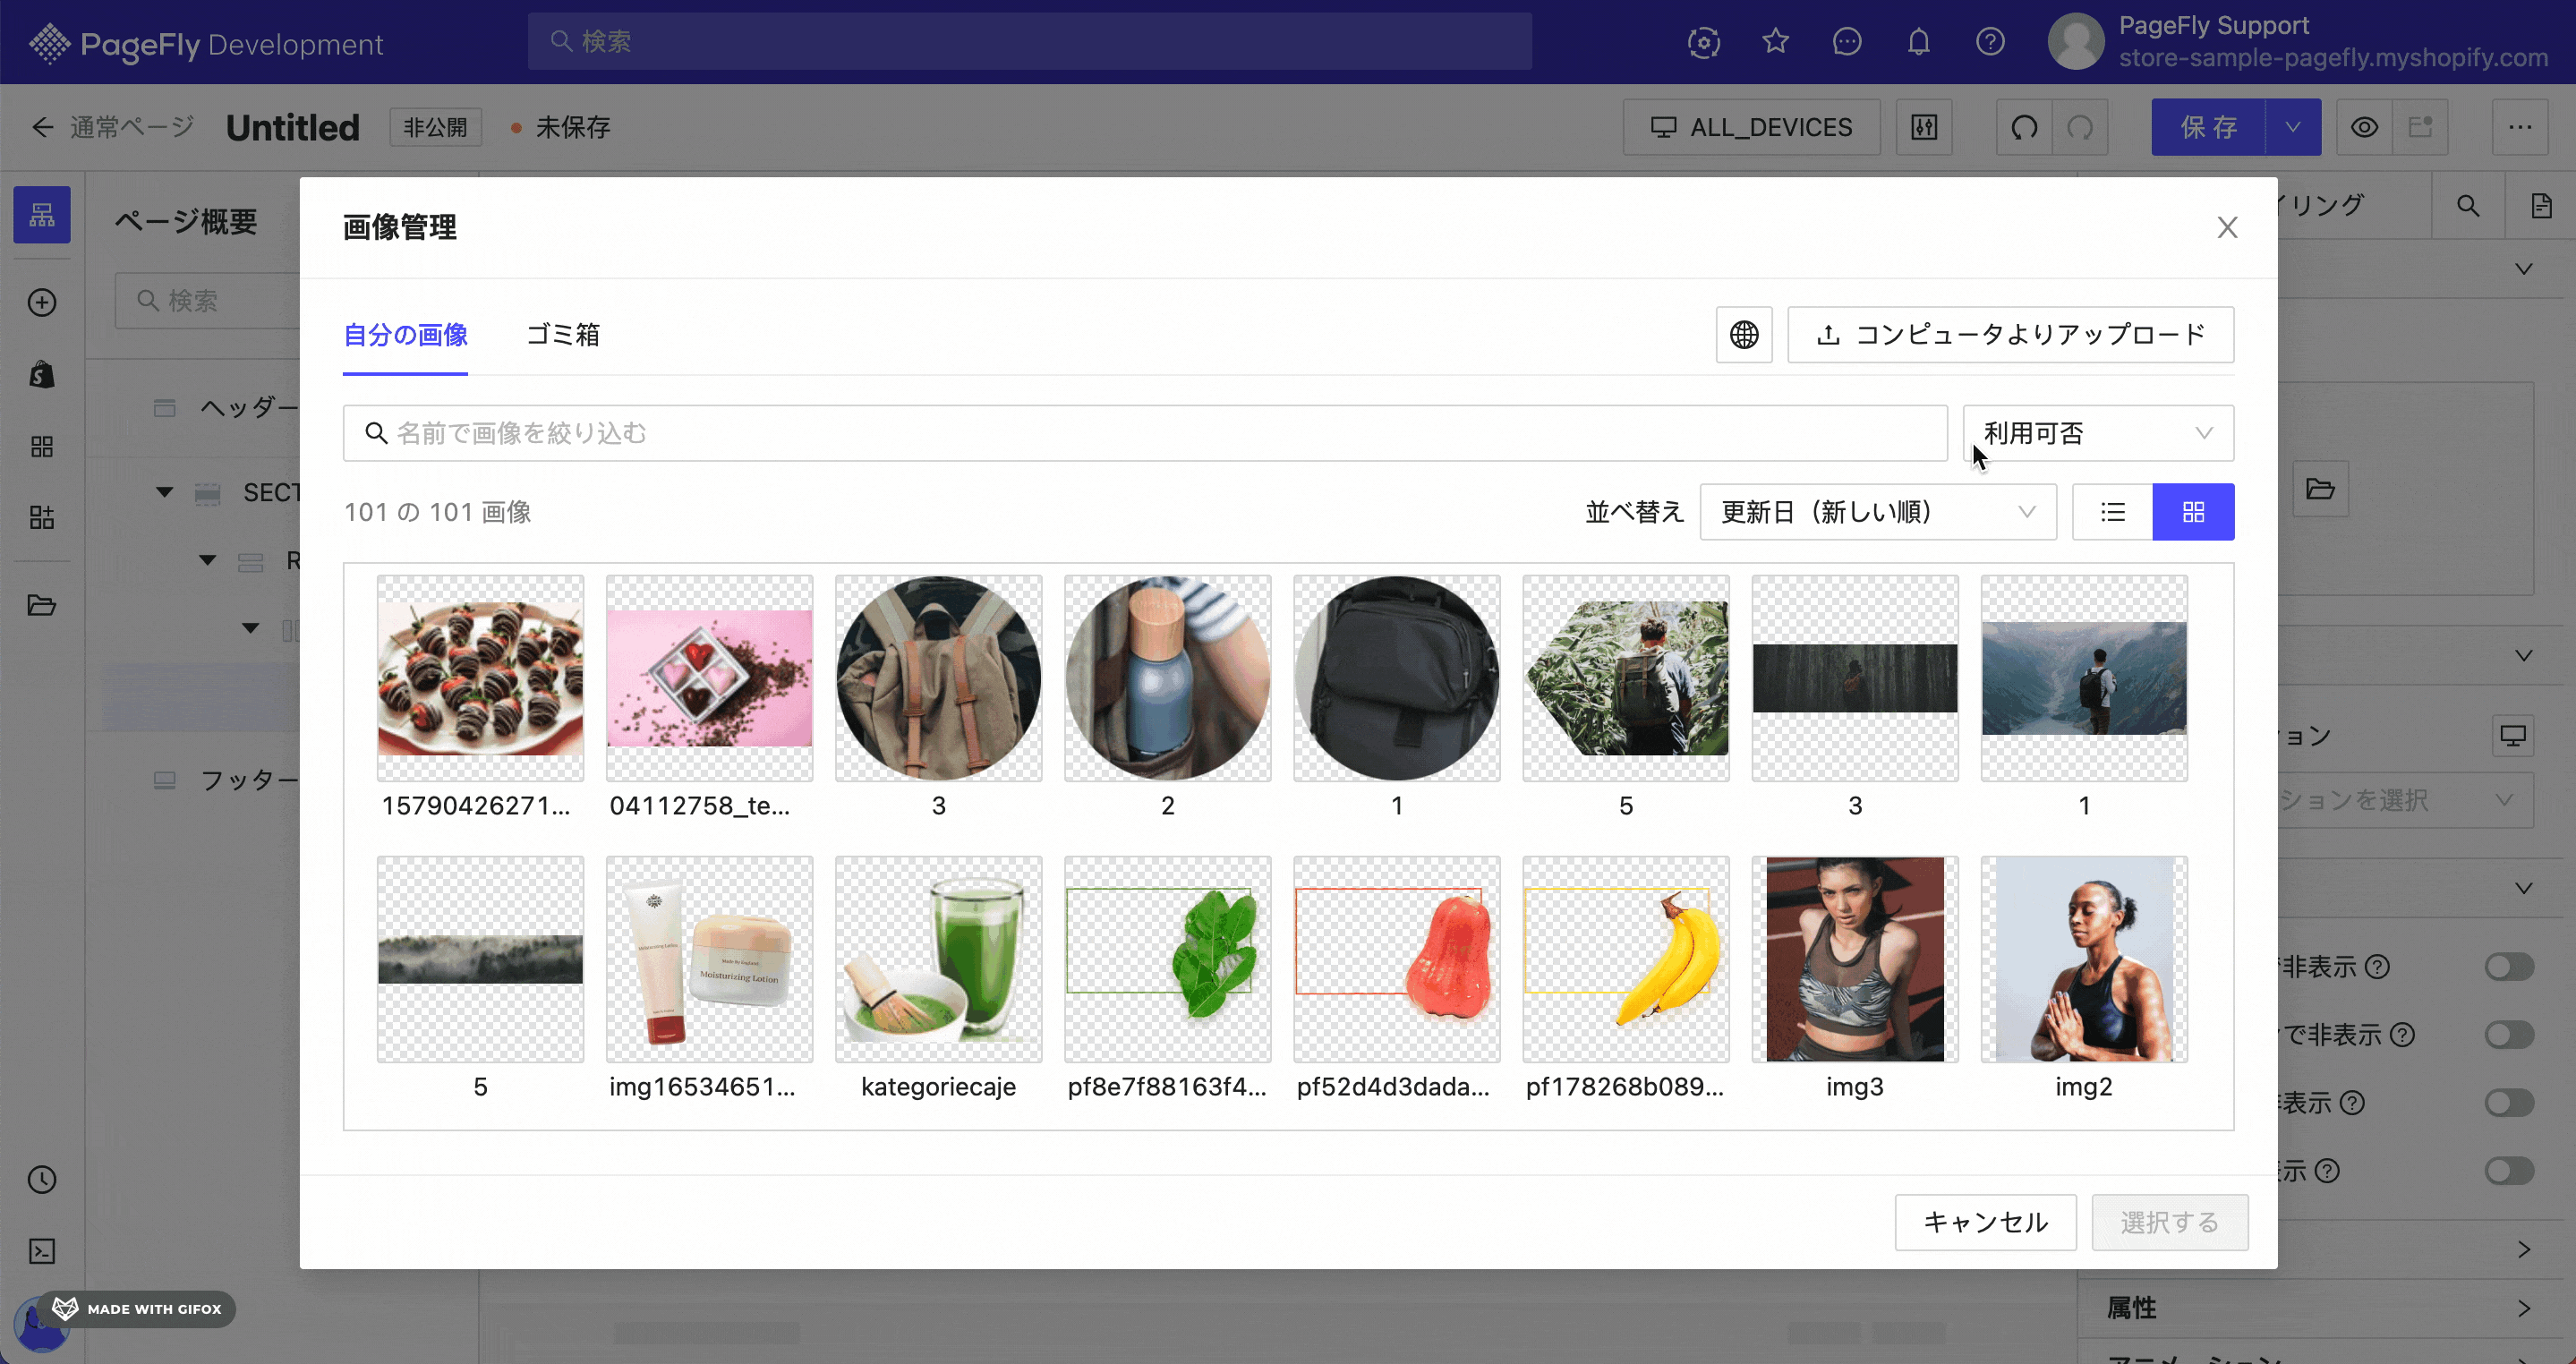Select the pink heart chocolates image 04112758_te
The width and height of the screenshot is (2576, 1364).
(709, 678)
